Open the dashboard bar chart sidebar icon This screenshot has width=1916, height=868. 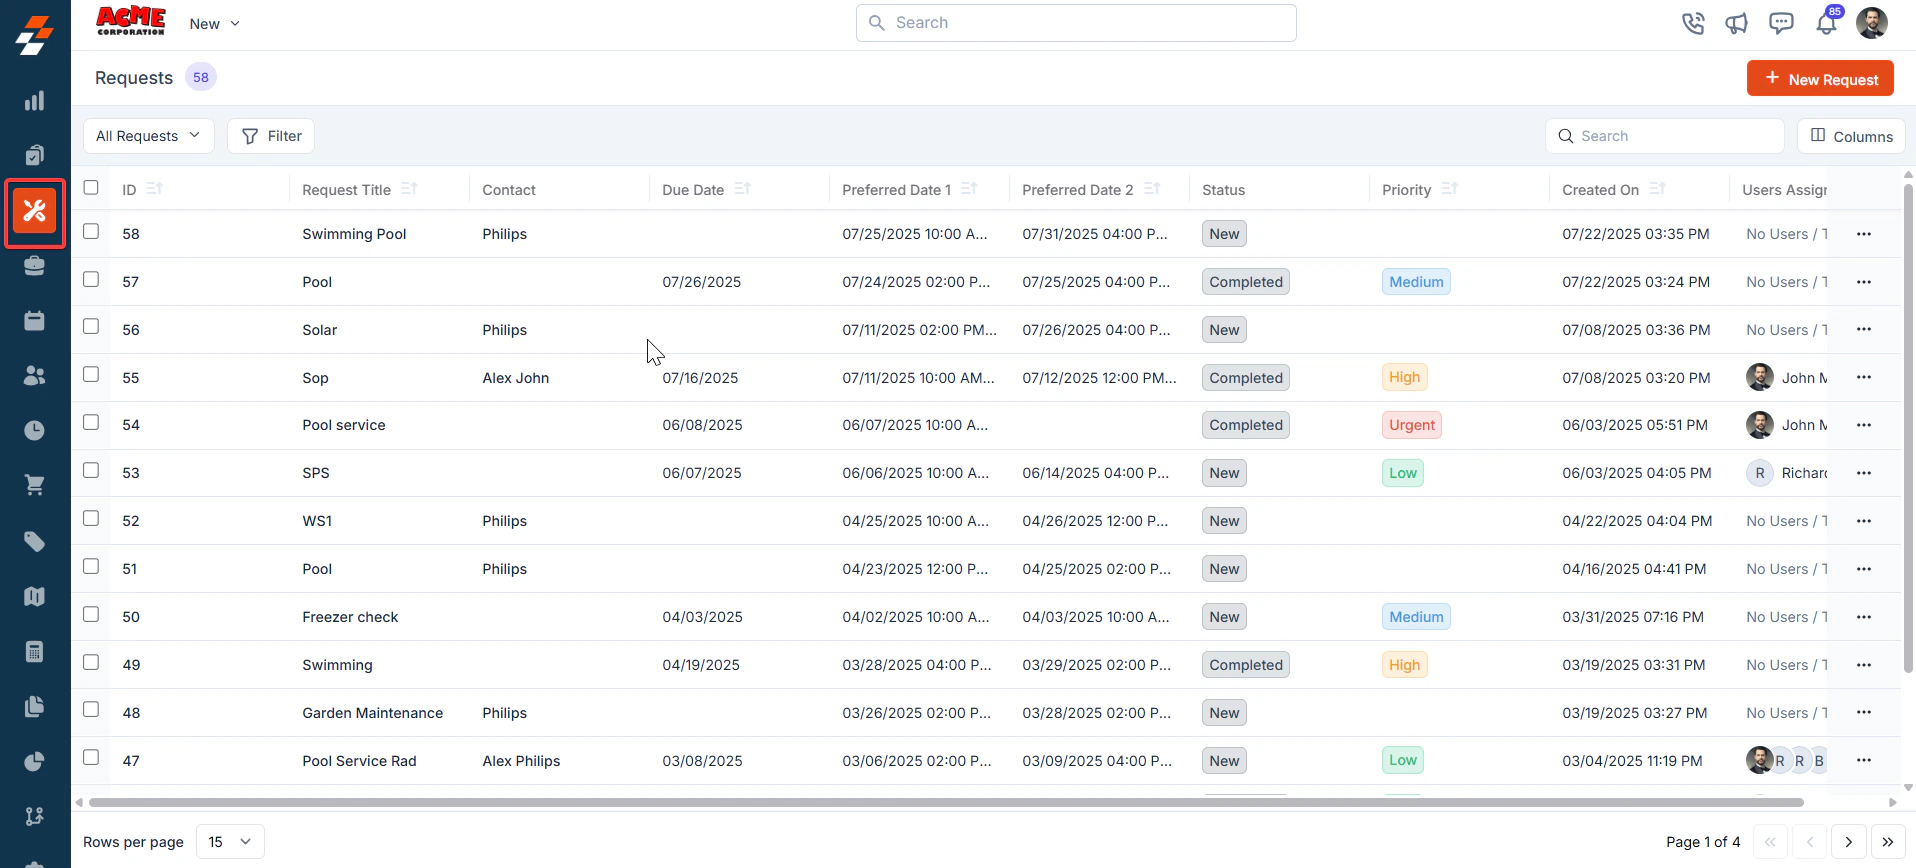(34, 101)
